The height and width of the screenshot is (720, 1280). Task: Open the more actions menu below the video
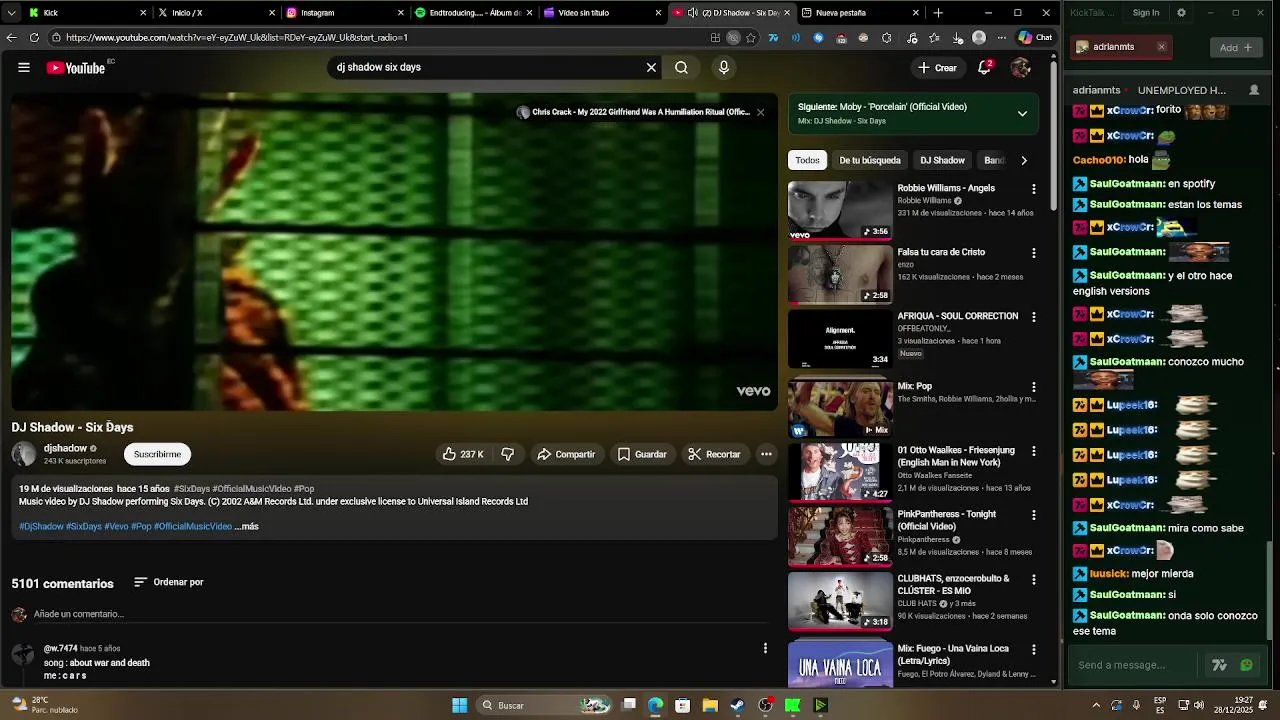(x=766, y=454)
